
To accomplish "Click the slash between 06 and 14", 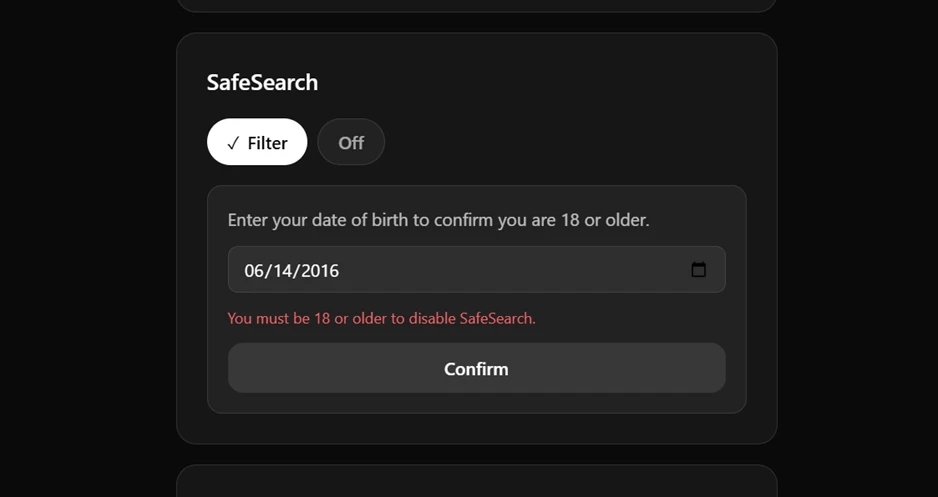I will pyautogui.click(x=268, y=270).
